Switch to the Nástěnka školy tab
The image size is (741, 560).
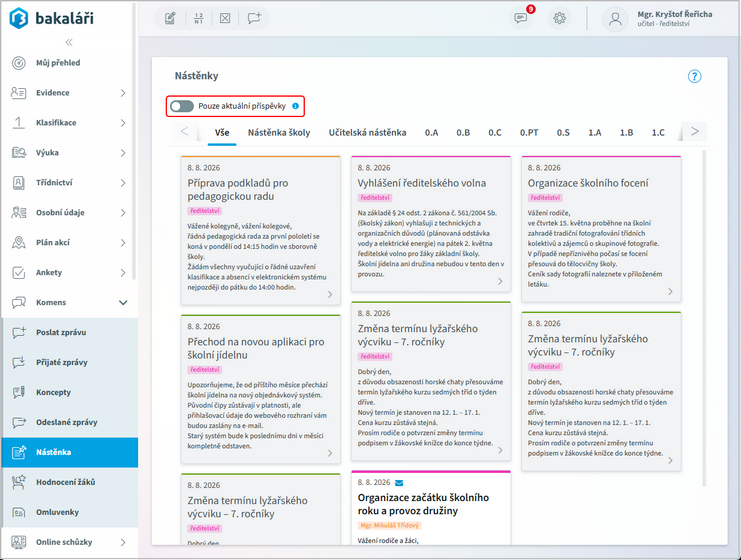click(x=279, y=132)
